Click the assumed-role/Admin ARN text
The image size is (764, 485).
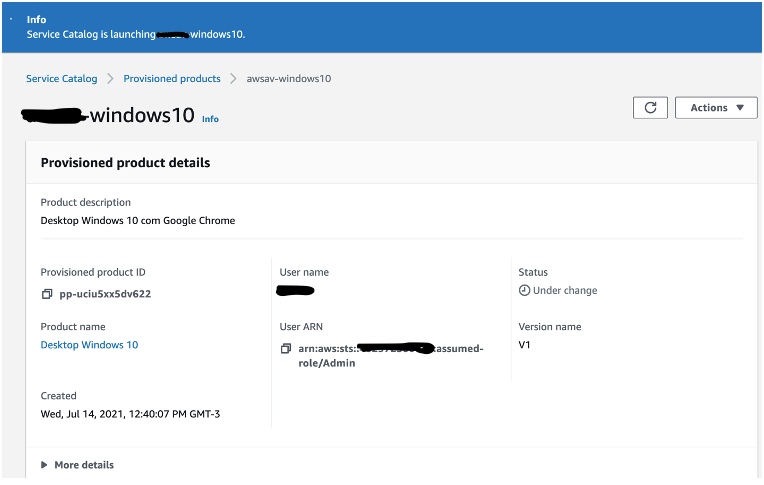390,356
